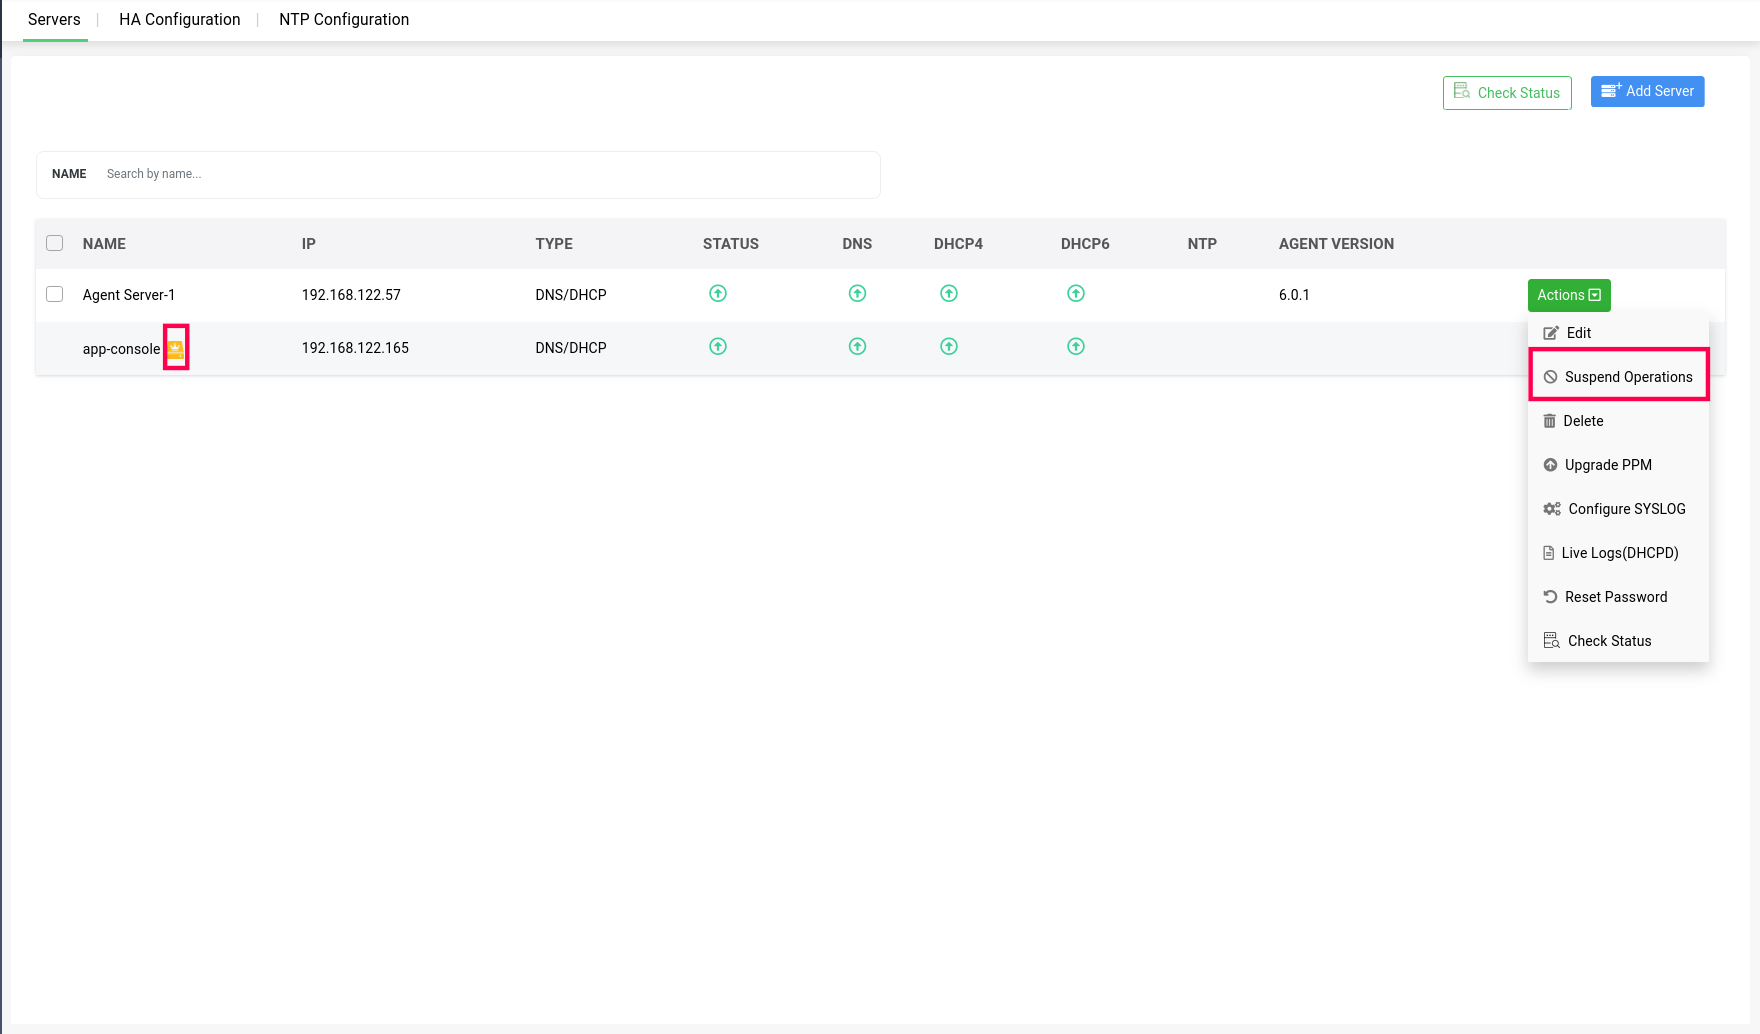Screen dimensions: 1760x1034
Task: Click the Check Status button at top
Action: pos(1507,93)
